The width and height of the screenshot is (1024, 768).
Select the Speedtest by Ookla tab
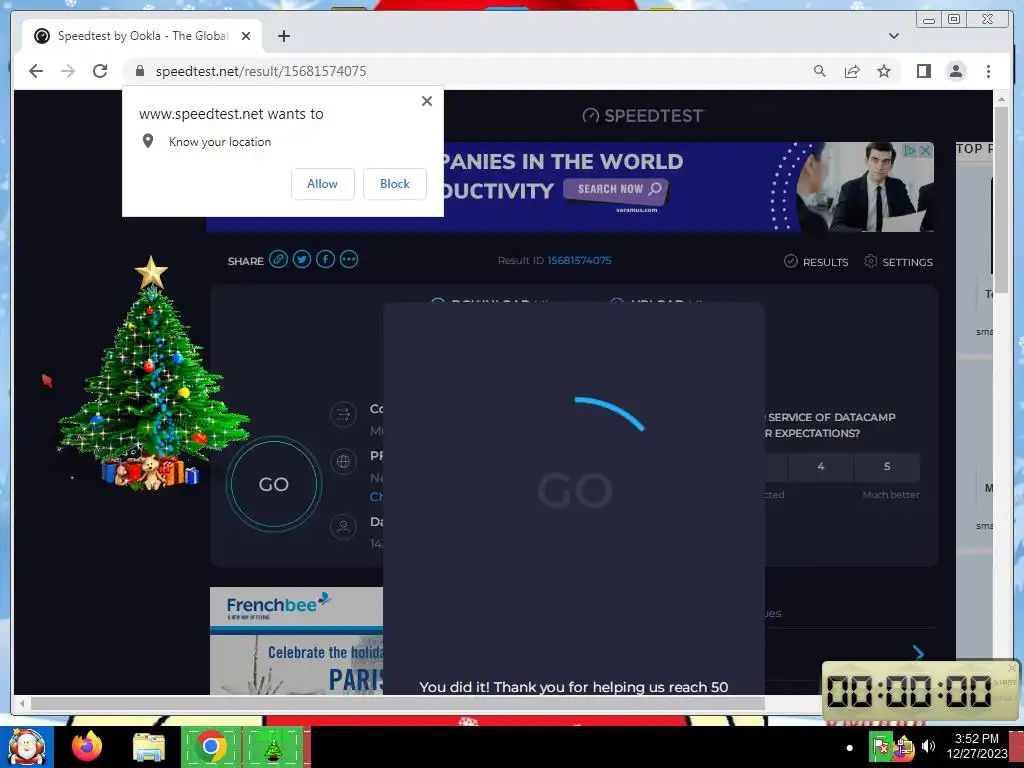[142, 36]
